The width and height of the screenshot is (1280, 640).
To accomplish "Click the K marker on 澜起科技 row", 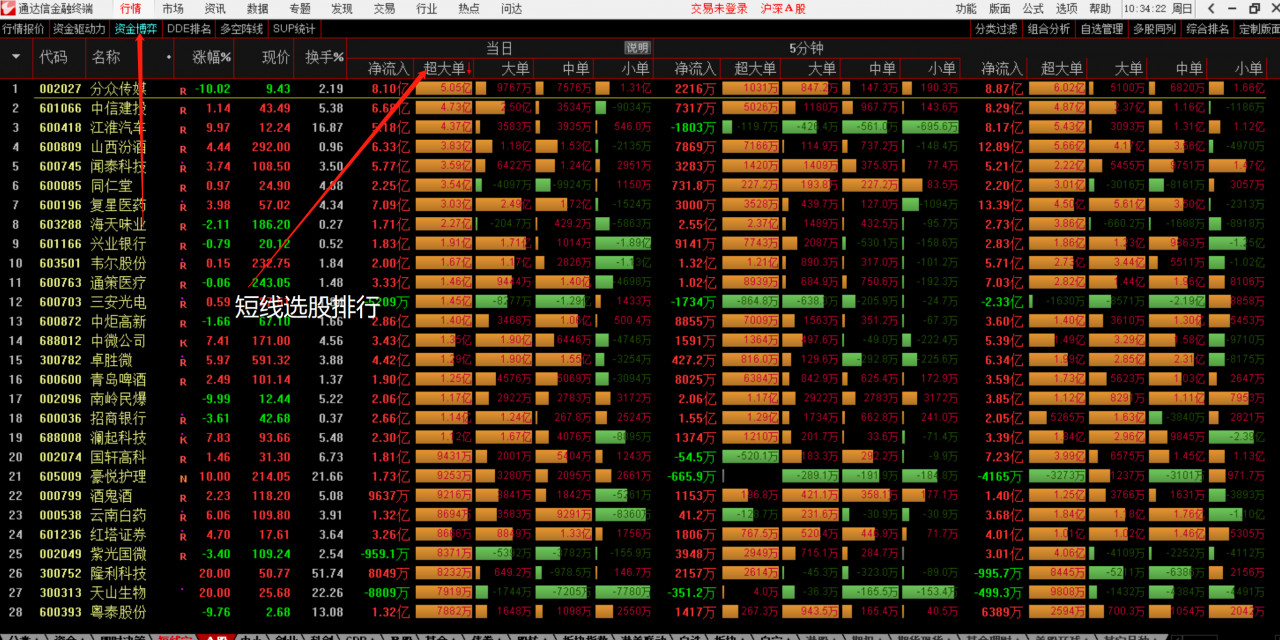I will 183,439.
